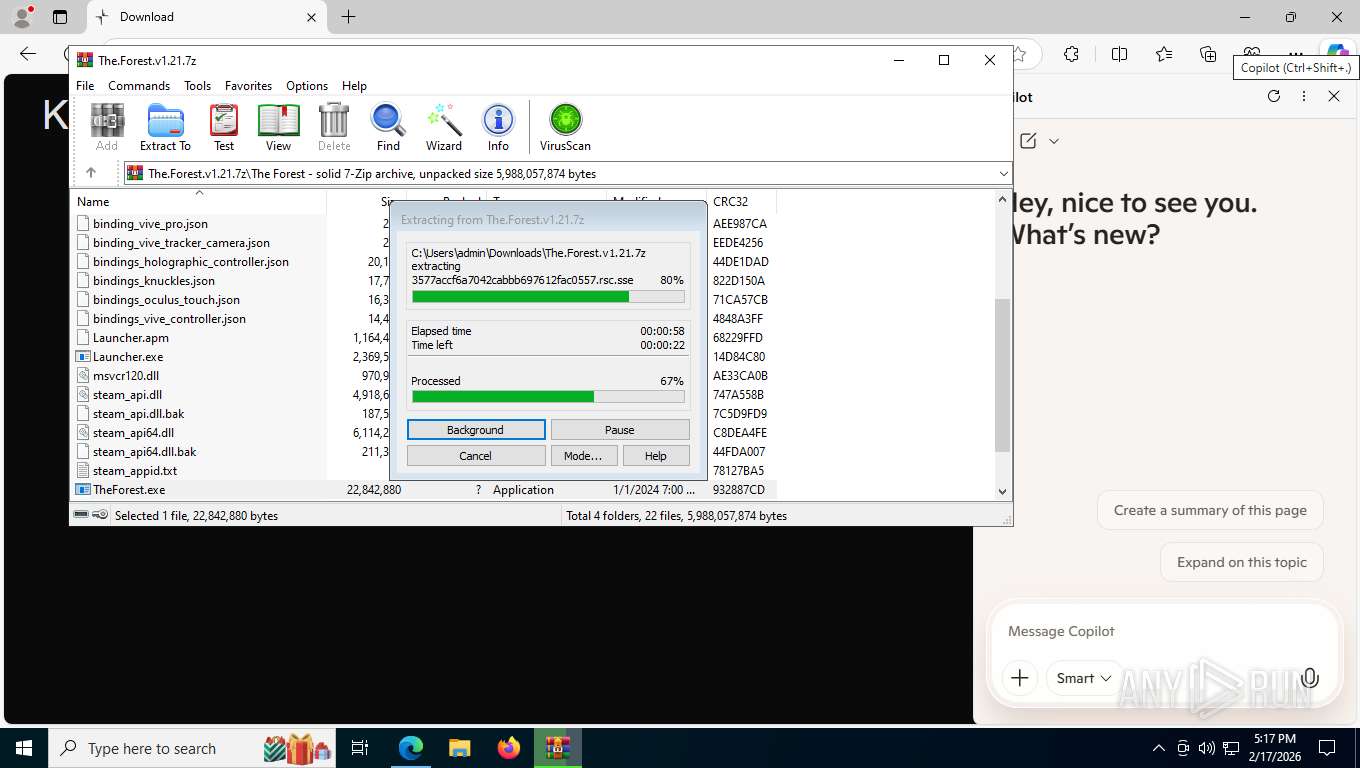This screenshot has height=768, width=1360.
Task: Pause the extraction
Action: pyautogui.click(x=620, y=430)
